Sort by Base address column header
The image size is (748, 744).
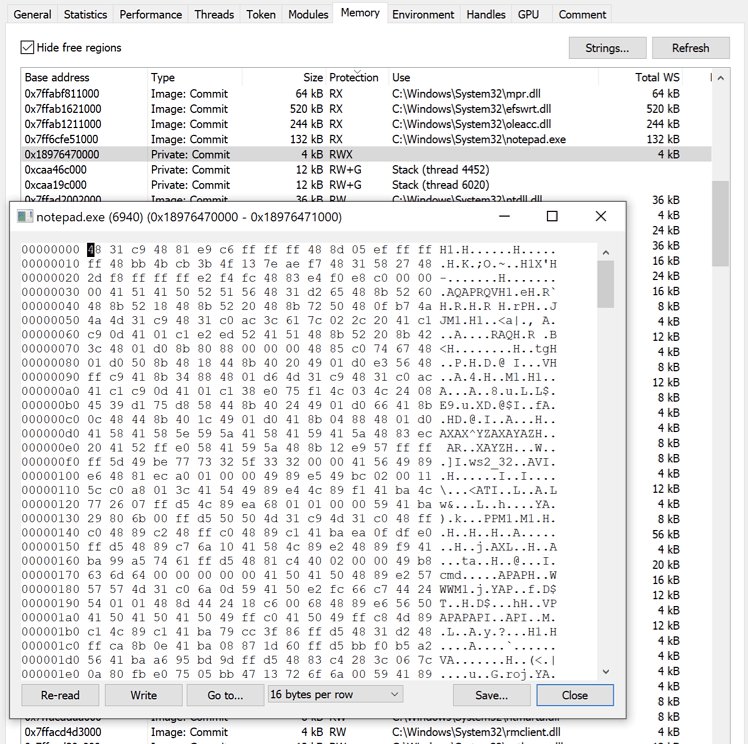point(84,77)
